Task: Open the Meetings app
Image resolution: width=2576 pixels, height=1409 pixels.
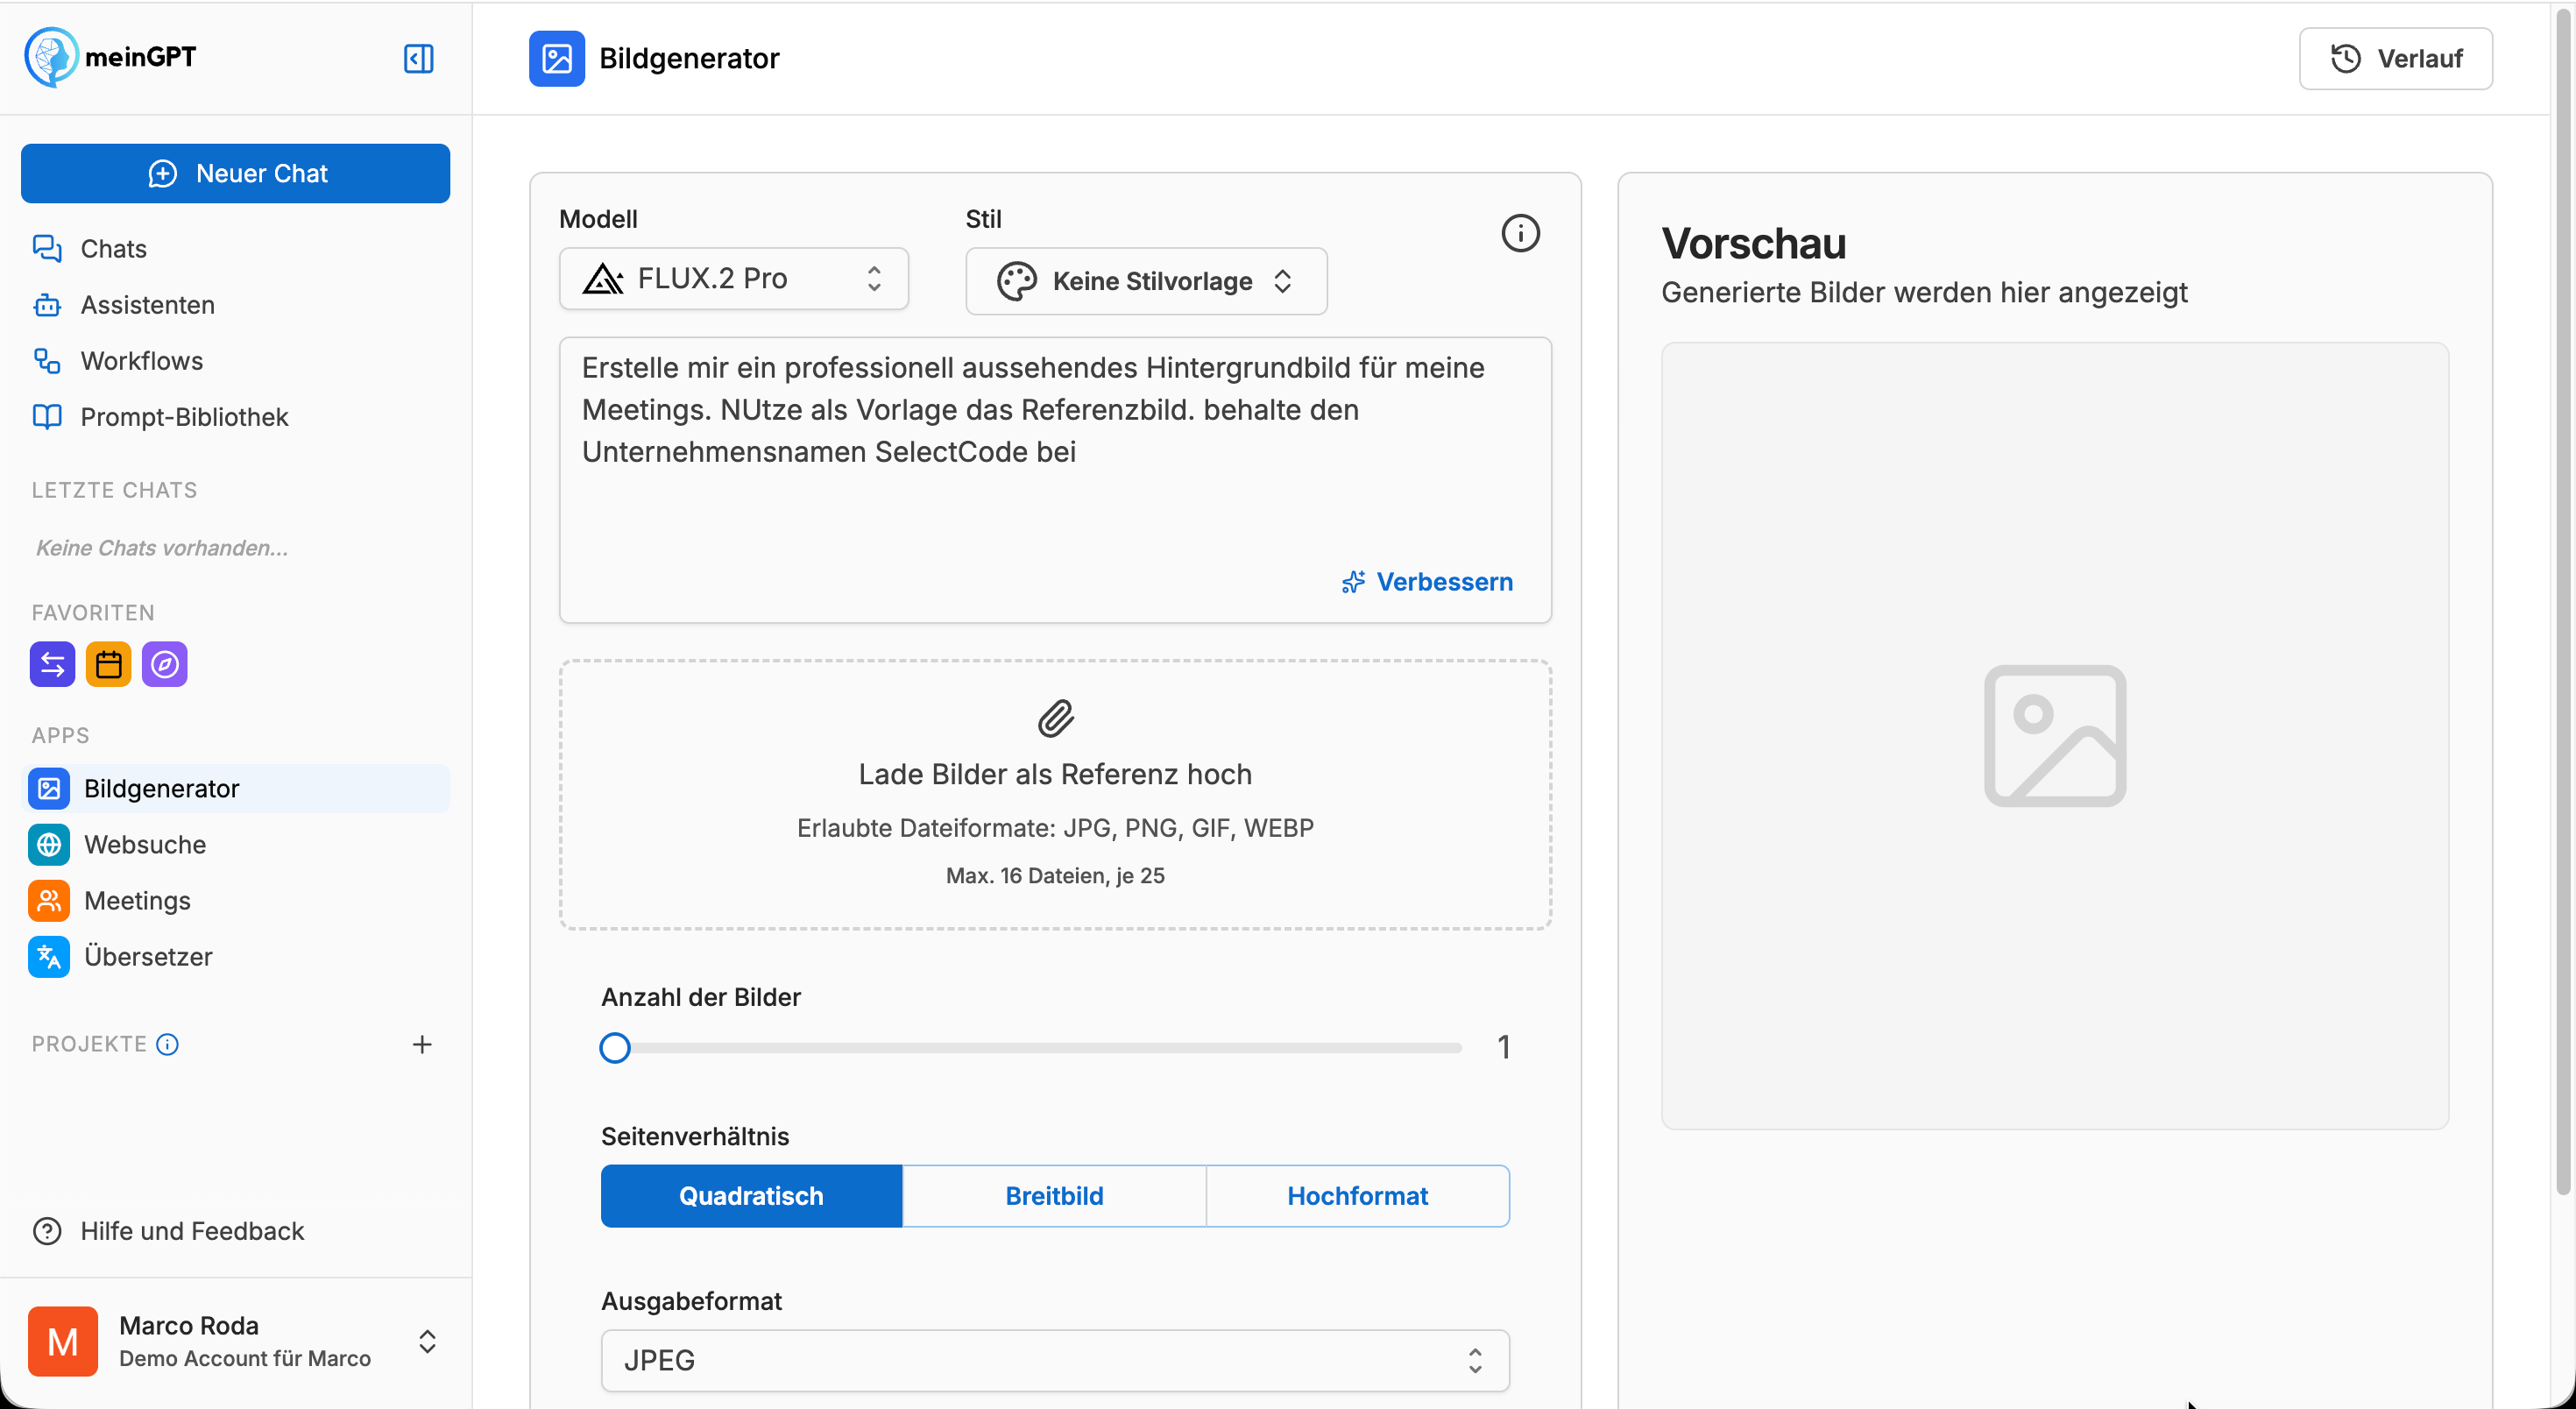Action: [236, 901]
